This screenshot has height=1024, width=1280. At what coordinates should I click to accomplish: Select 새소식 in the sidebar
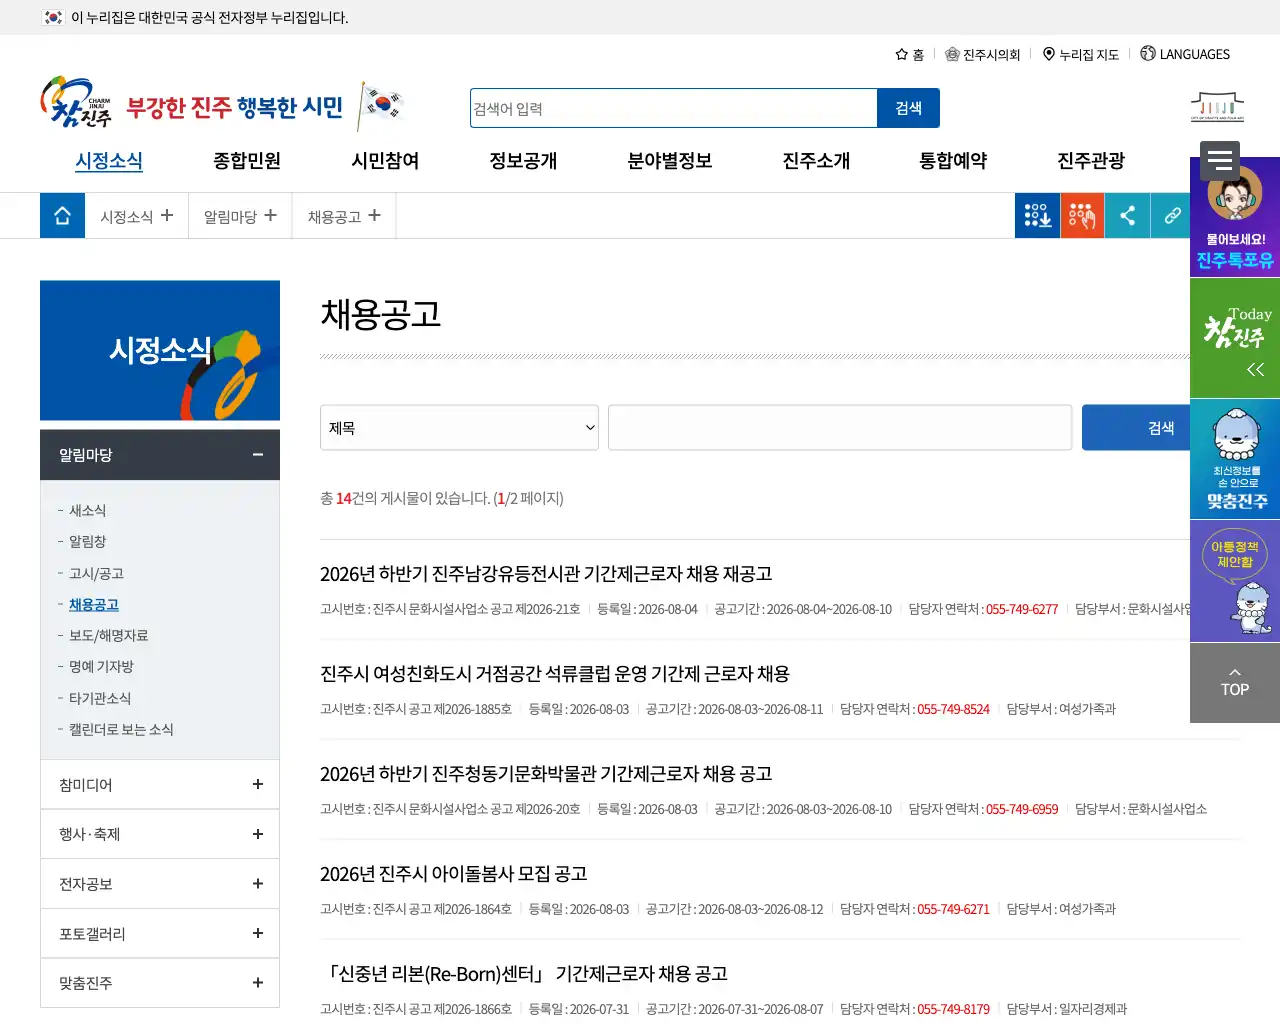(87, 510)
